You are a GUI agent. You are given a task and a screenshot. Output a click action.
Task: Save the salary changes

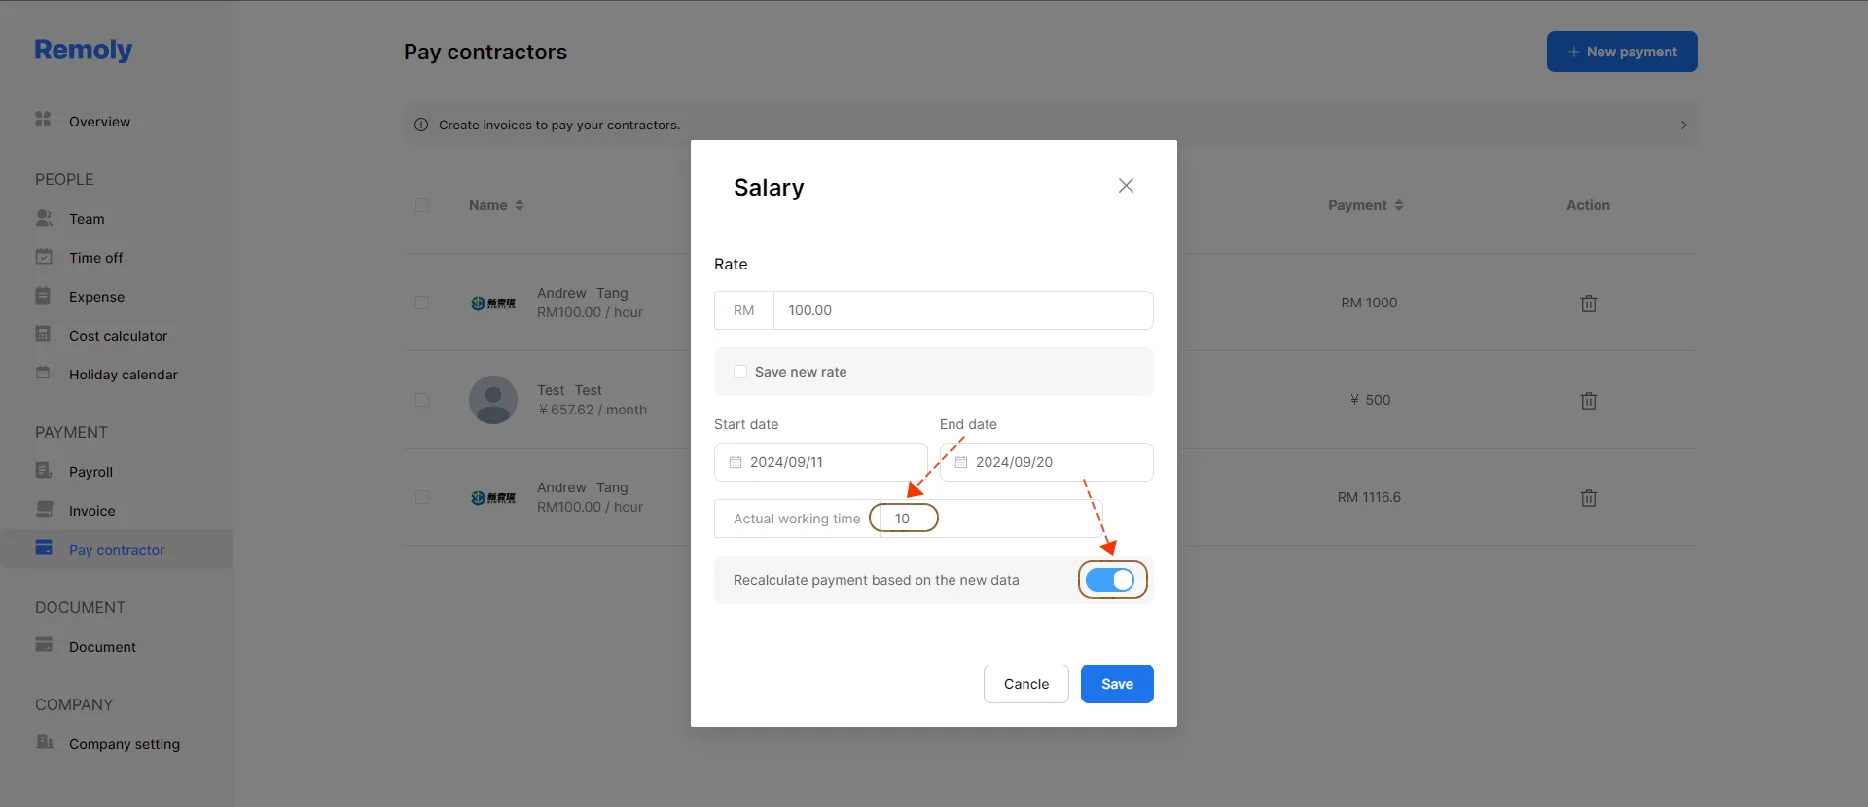[x=1117, y=684]
